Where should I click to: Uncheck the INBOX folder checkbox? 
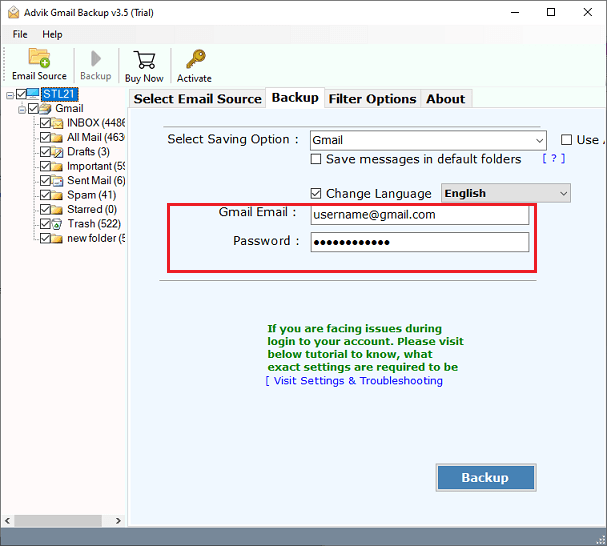[x=45, y=123]
